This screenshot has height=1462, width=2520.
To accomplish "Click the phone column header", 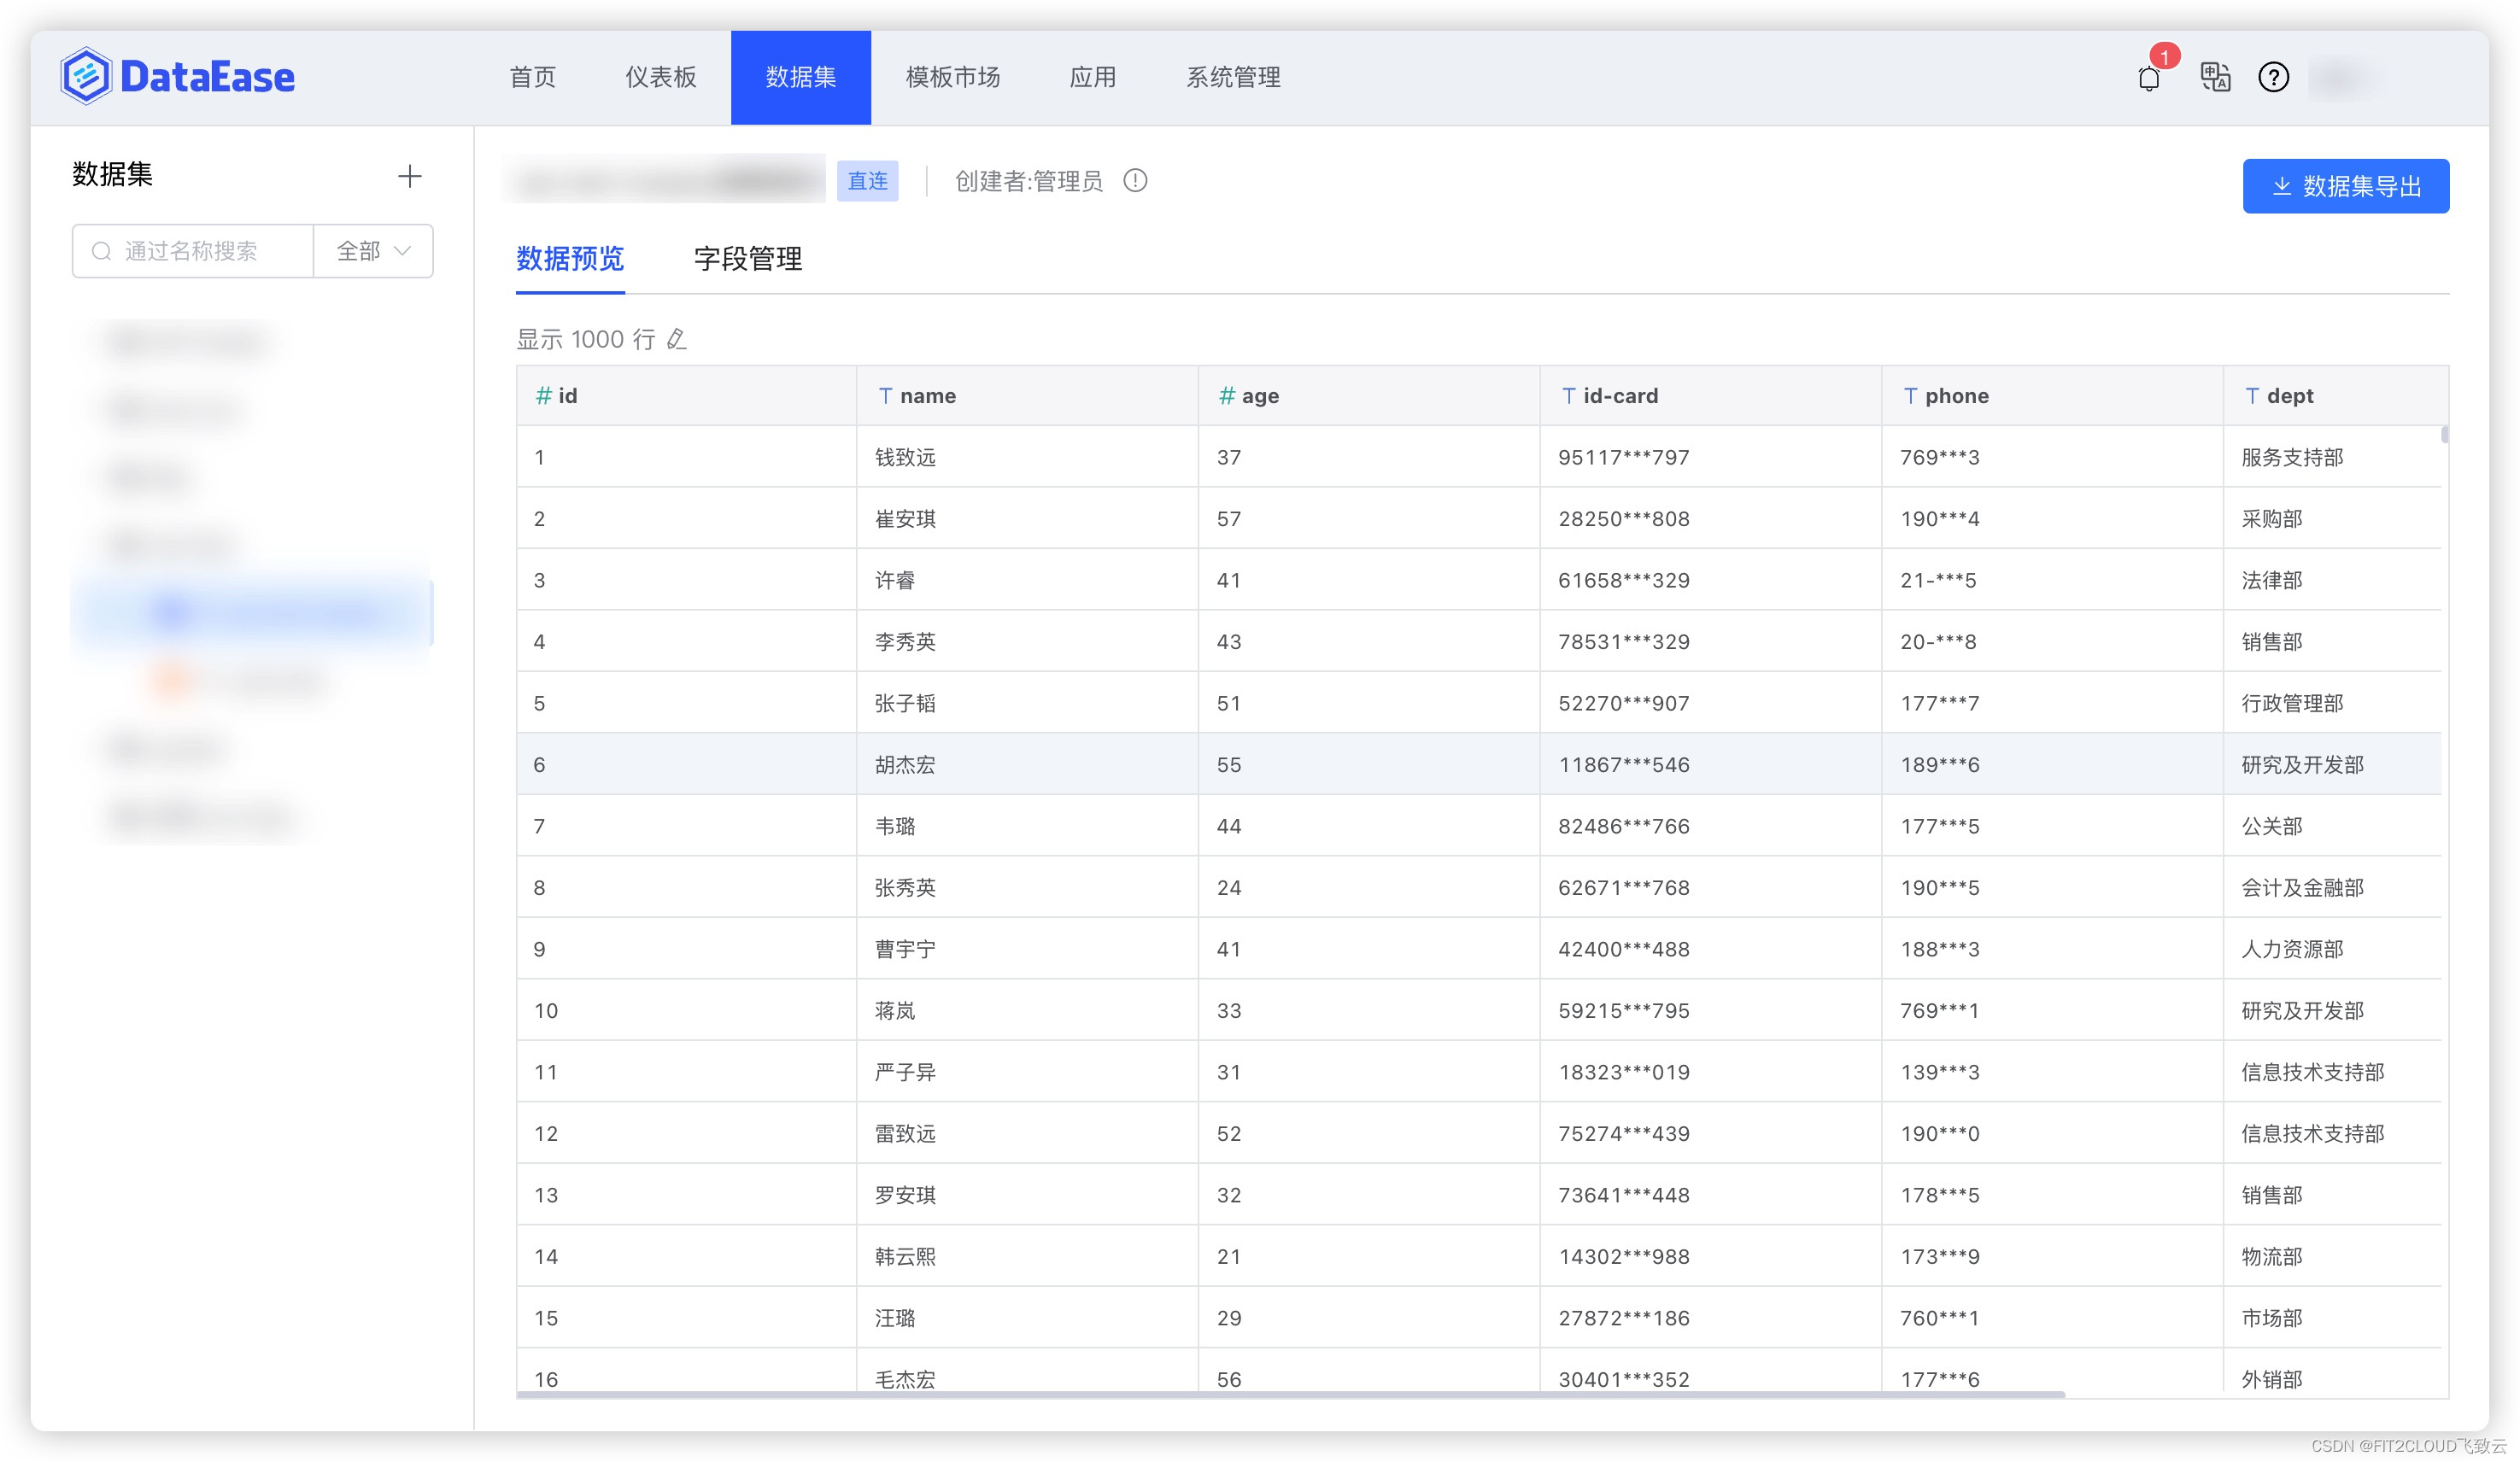I will coord(2053,396).
